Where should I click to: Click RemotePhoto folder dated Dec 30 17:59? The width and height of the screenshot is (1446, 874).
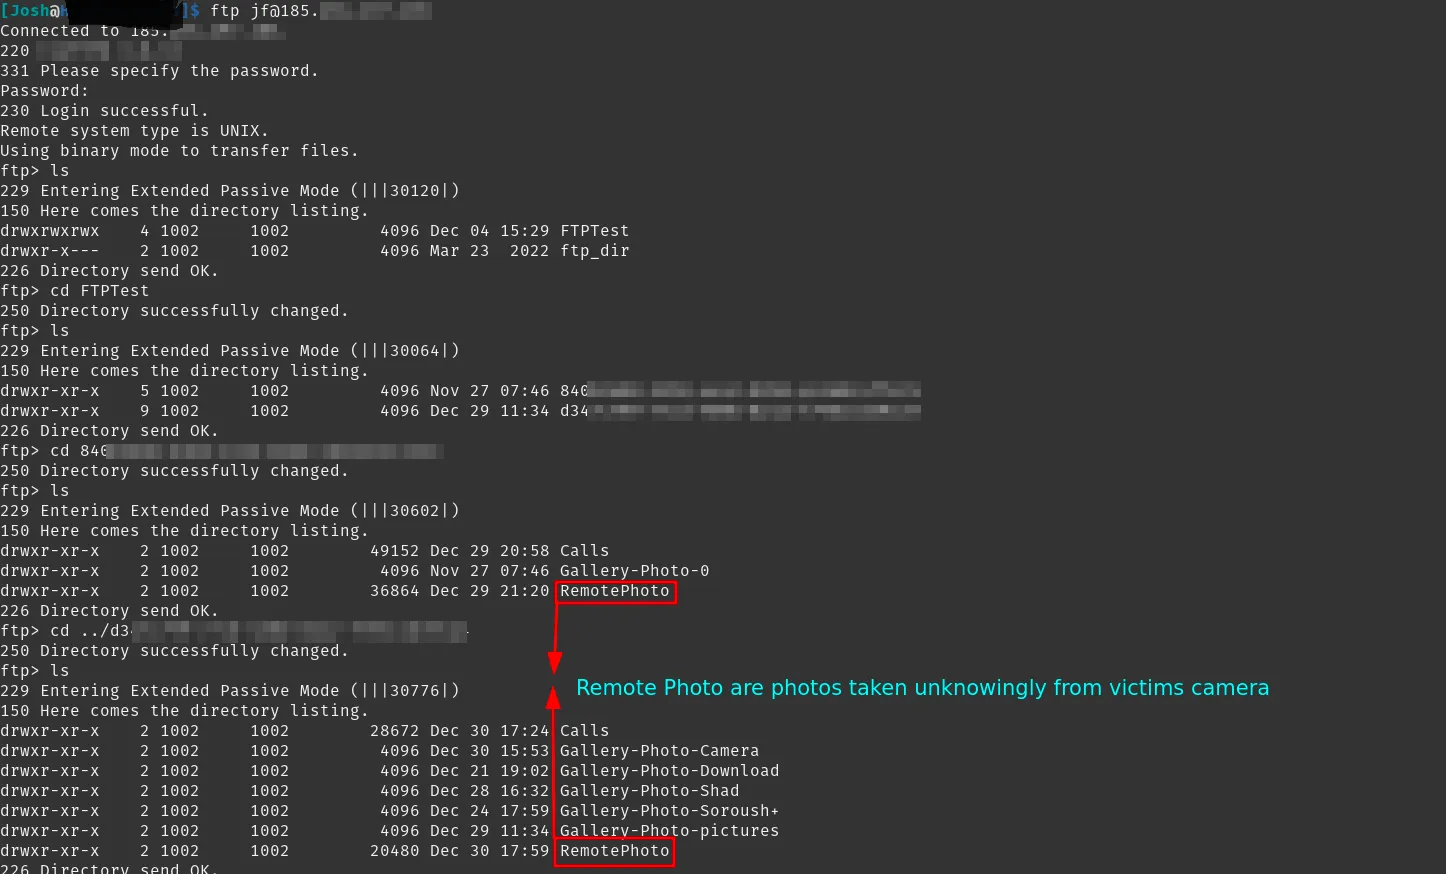tap(614, 851)
